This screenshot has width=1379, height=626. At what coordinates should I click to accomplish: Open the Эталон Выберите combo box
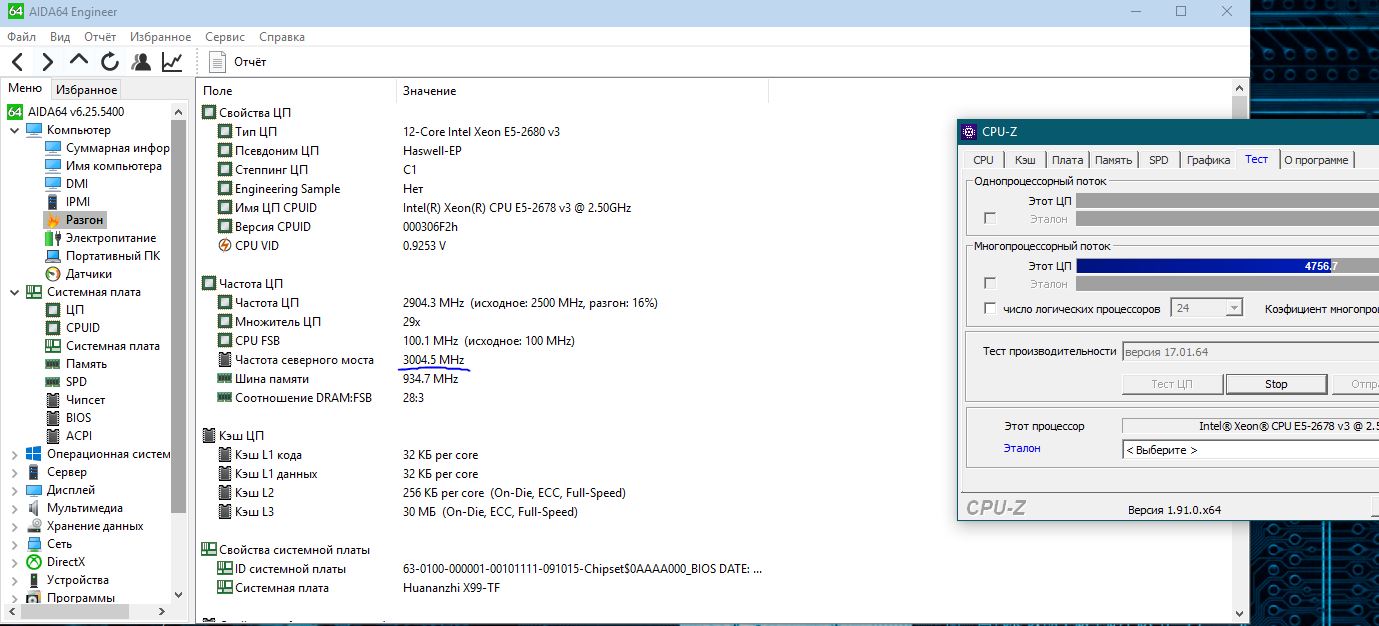click(1250, 450)
